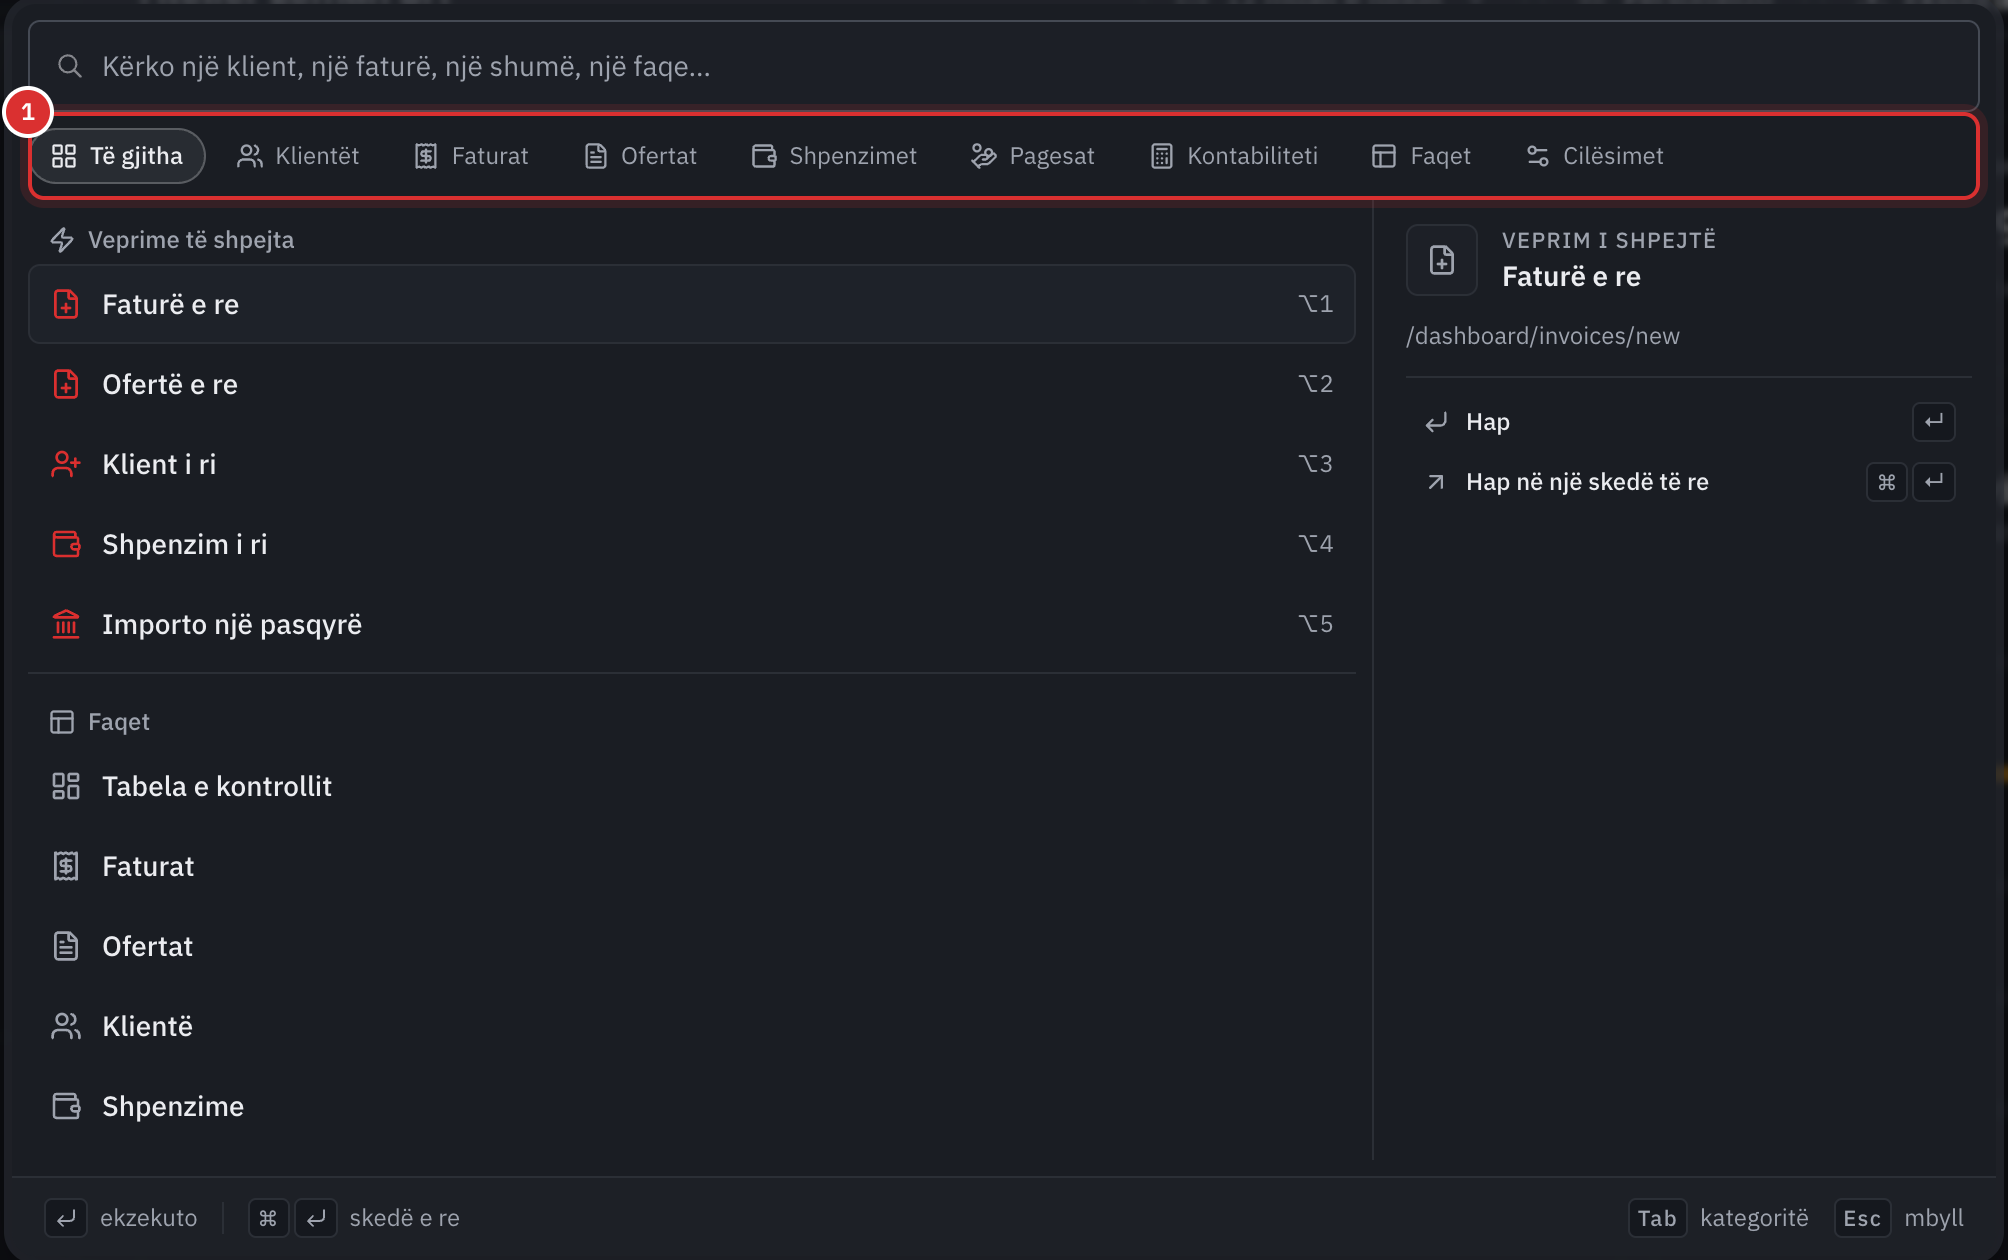This screenshot has width=2008, height=1260.
Task: Click the 'Faturë e re' quick action row text
Action: coord(170,304)
